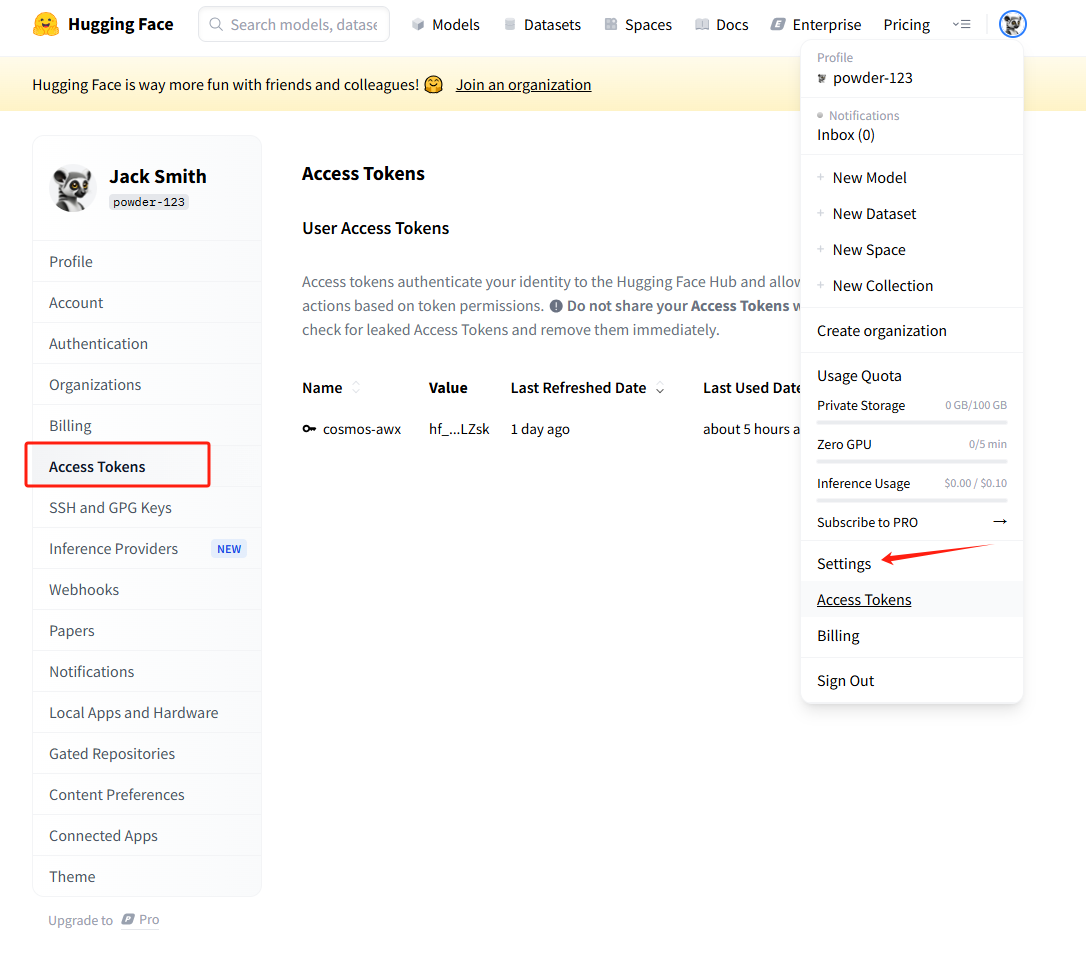
Task: Click Jack Smith's lemur profile picture
Action: click(72, 188)
